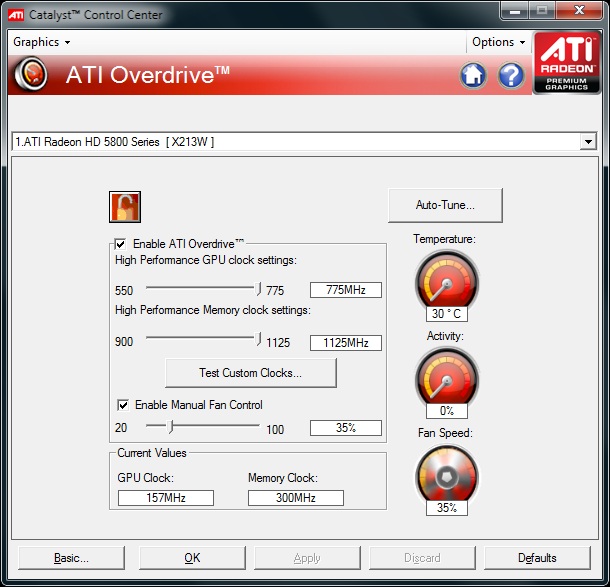Click the 157MHz current GPU clock field
This screenshot has height=587, width=610.
click(166, 498)
